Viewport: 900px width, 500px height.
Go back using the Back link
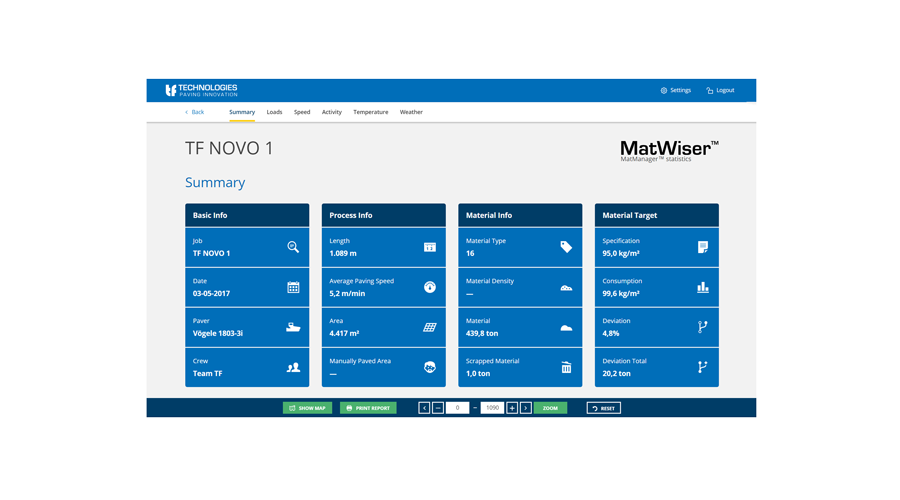point(195,112)
